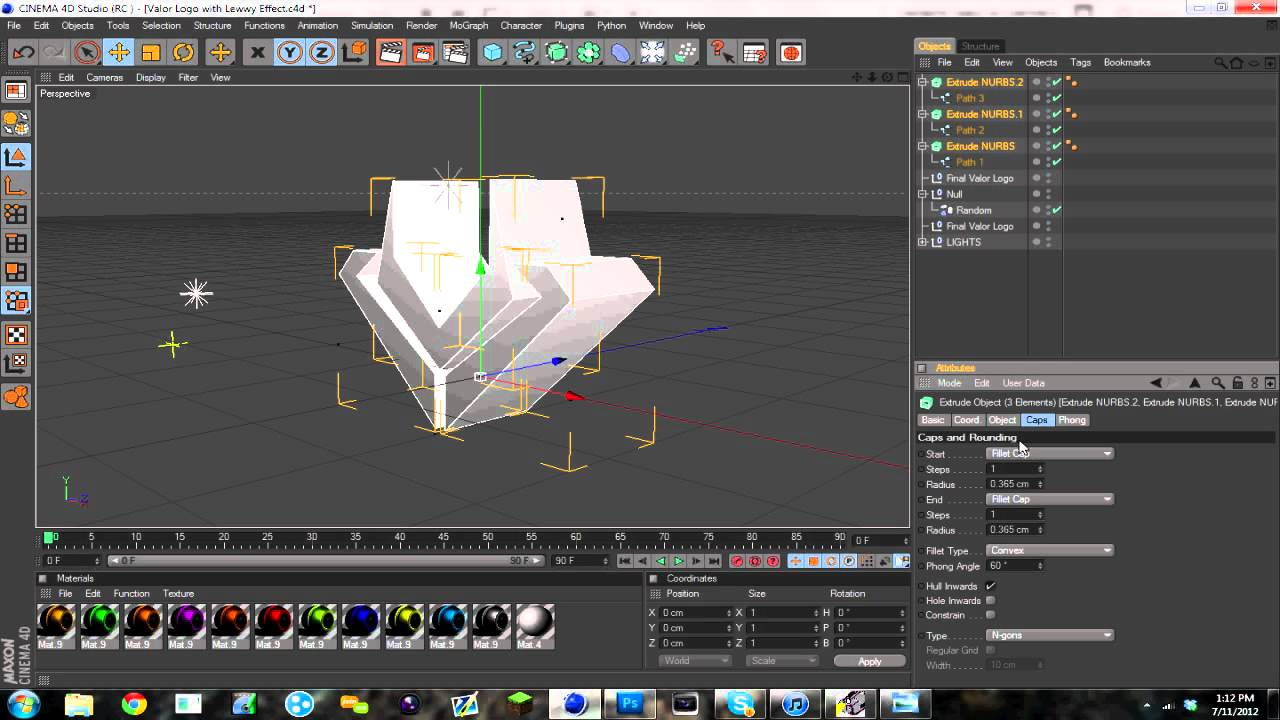Viewport: 1280px width, 720px height.
Task: Add a cube primitive object
Action: click(492, 53)
